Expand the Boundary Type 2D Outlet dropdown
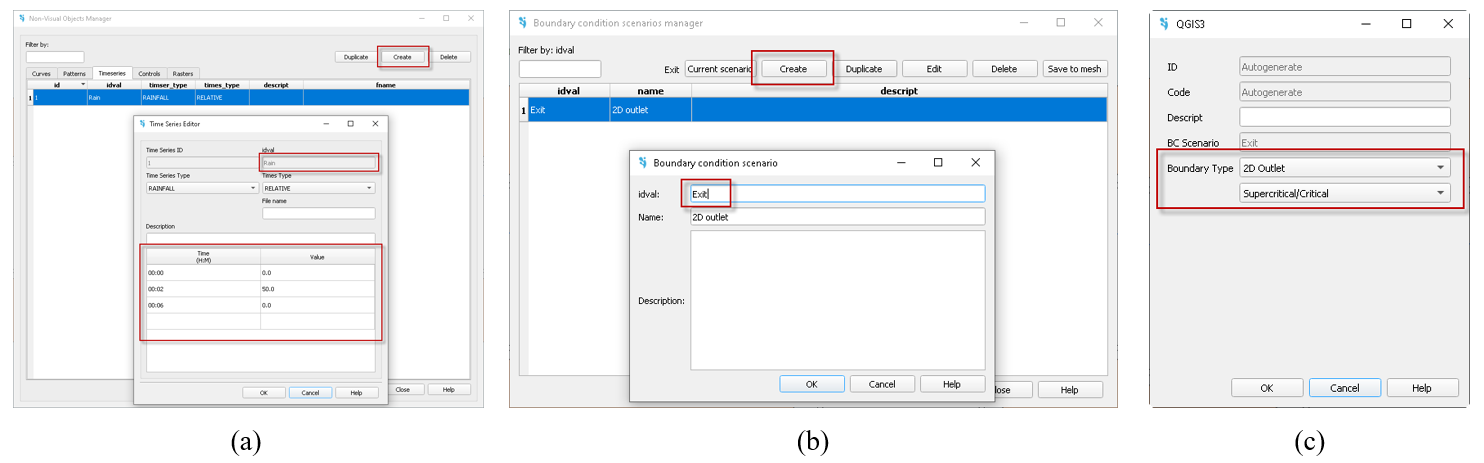The image size is (1484, 463). click(x=1344, y=168)
